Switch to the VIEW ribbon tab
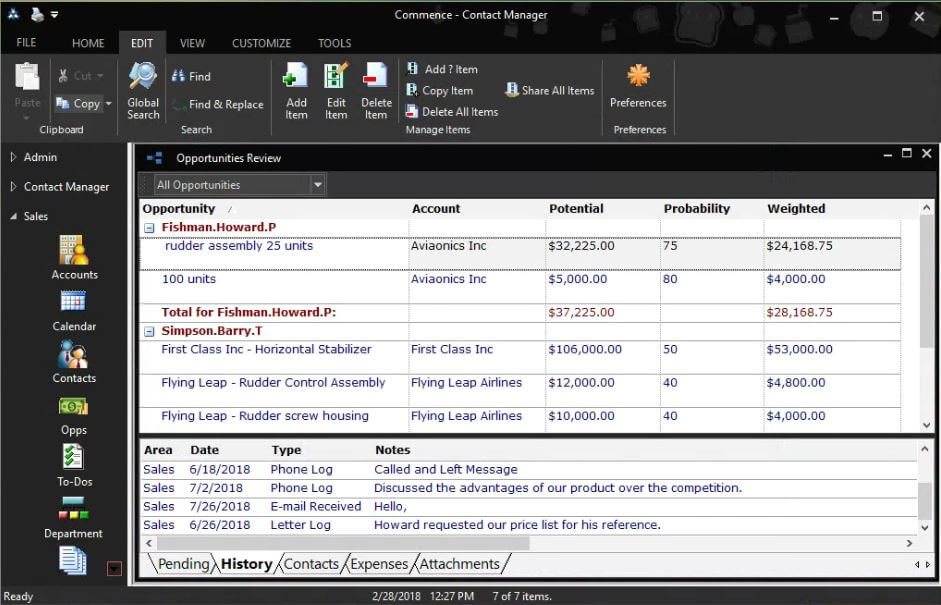The image size is (941, 605). click(x=192, y=43)
